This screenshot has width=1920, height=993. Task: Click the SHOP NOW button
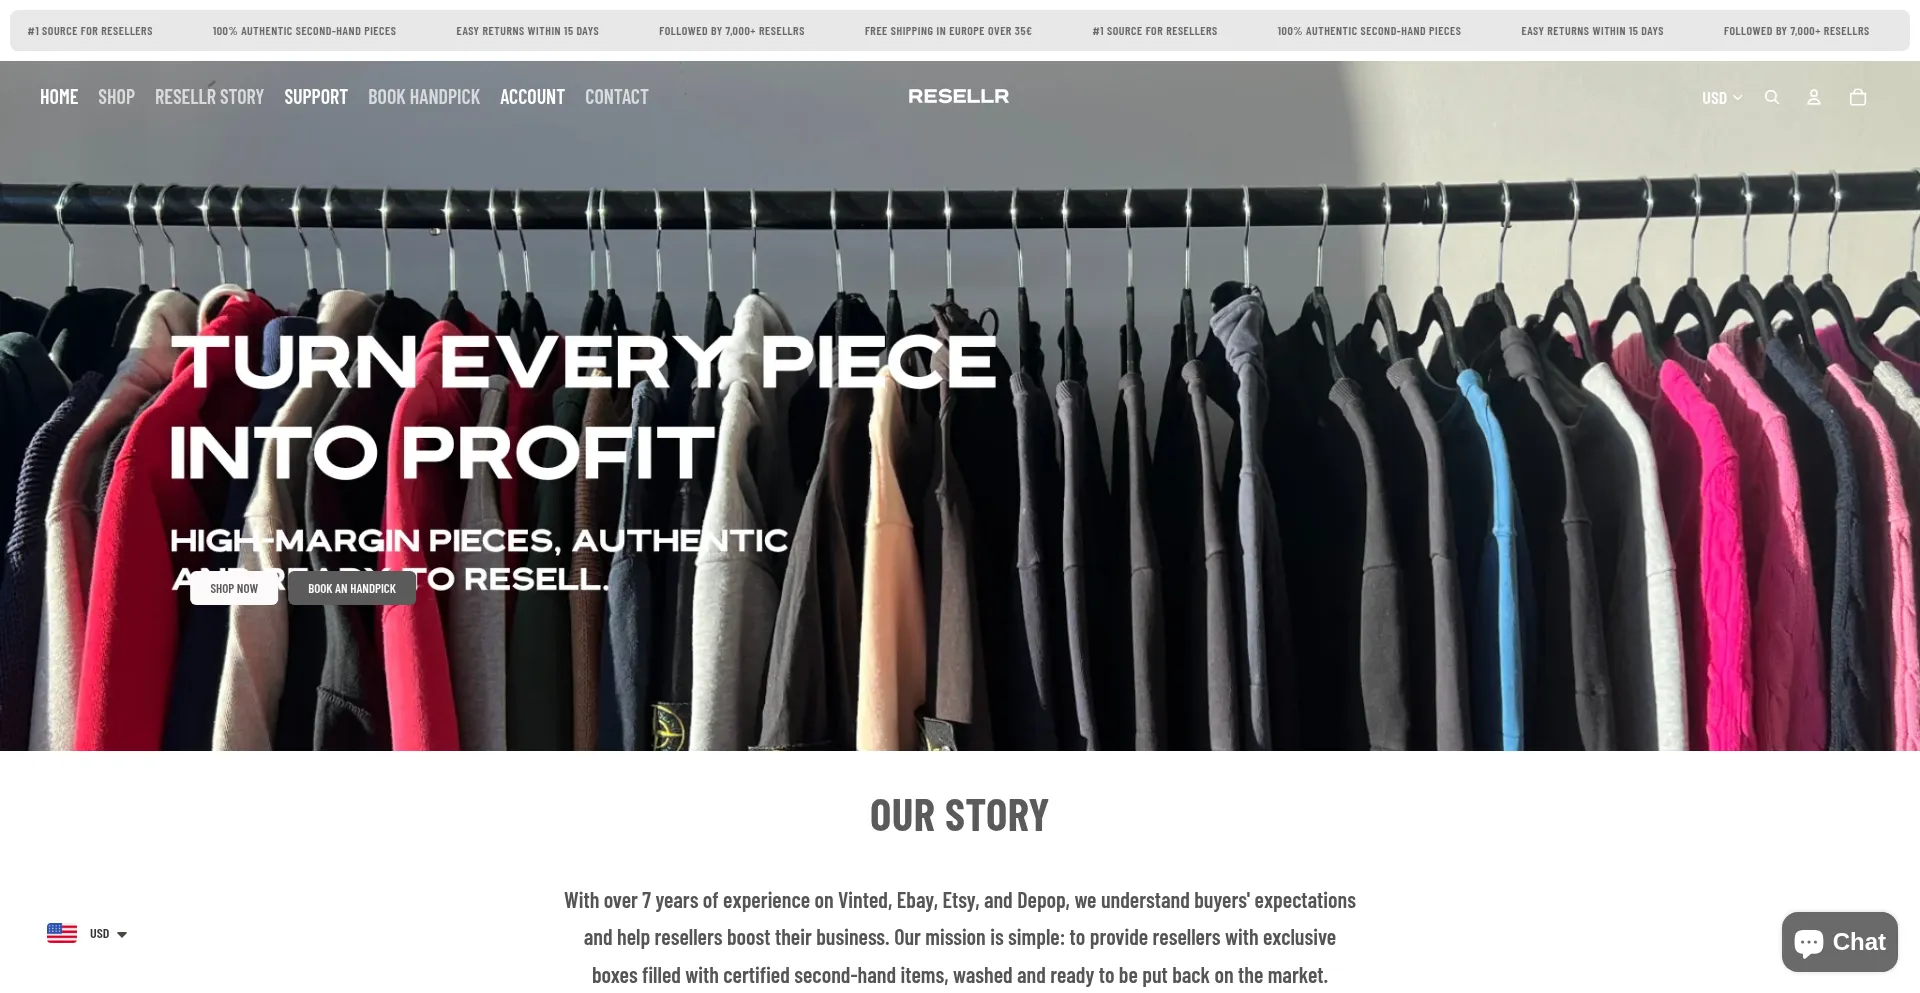[234, 588]
